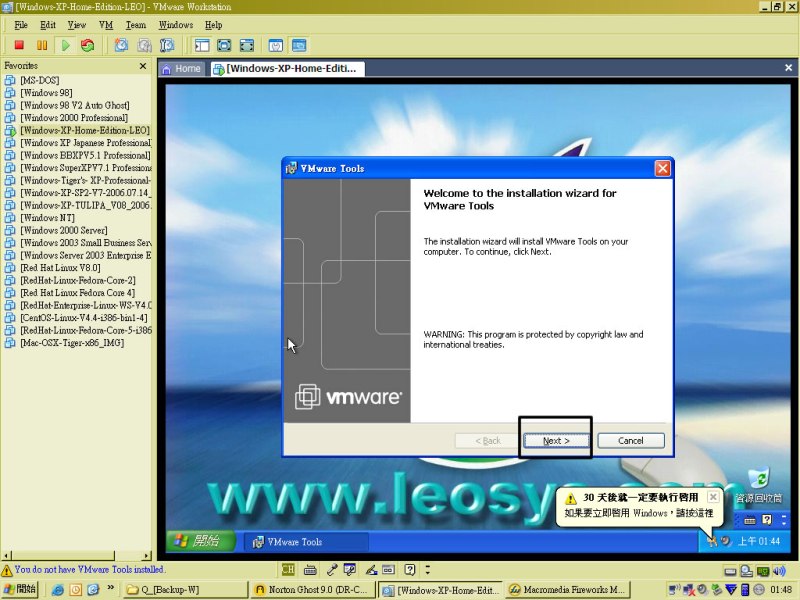Viewport: 800px width, 600px height.
Task: Click the Suspend (pause) toolbar icon
Action: point(42,45)
